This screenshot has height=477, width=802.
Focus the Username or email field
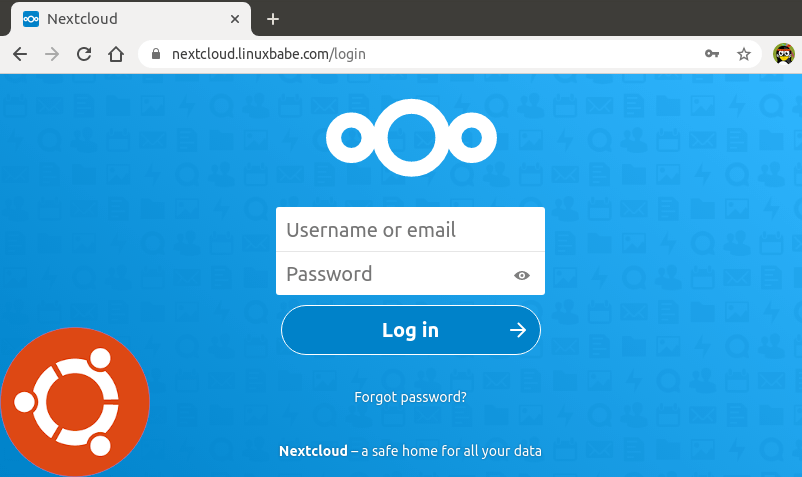[410, 230]
